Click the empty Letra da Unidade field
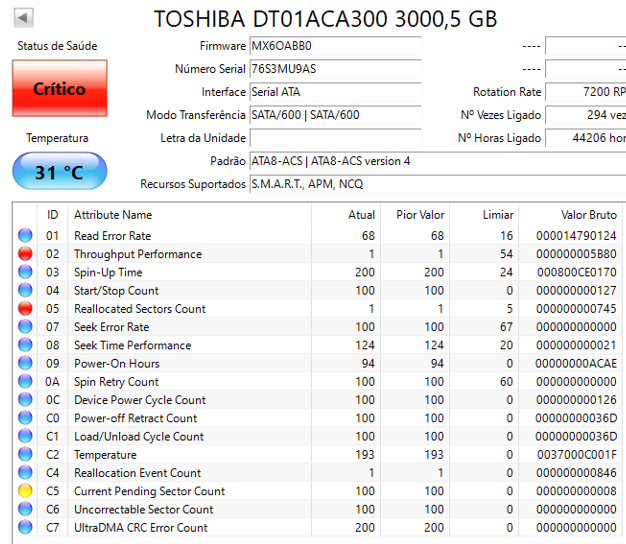Image resolution: width=626 pixels, height=544 pixels. [x=335, y=138]
